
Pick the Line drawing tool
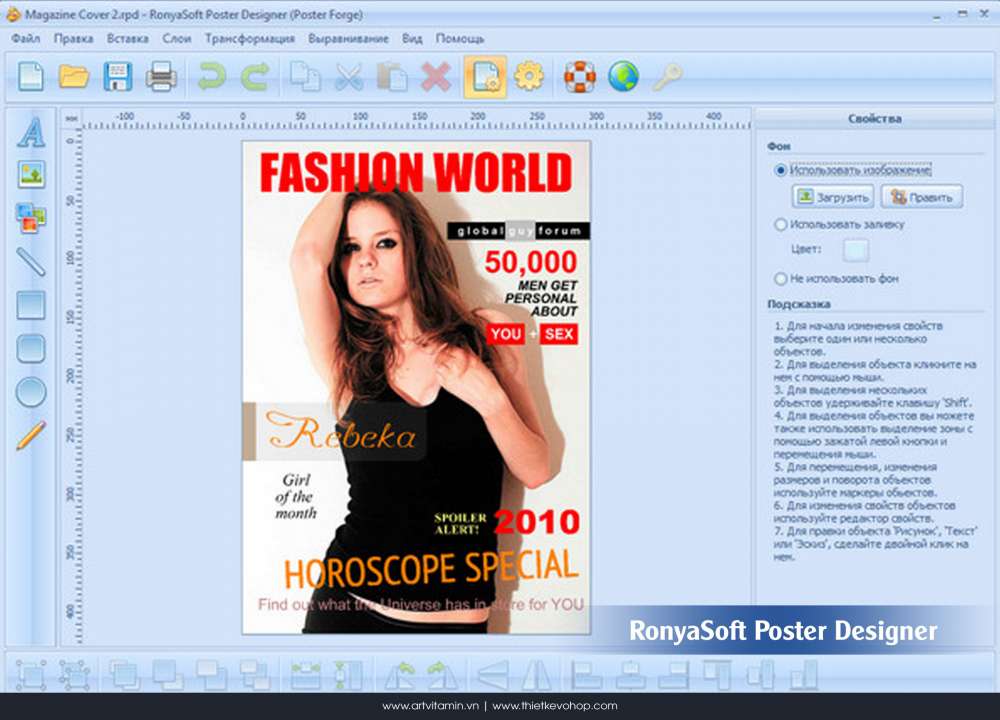(31, 261)
